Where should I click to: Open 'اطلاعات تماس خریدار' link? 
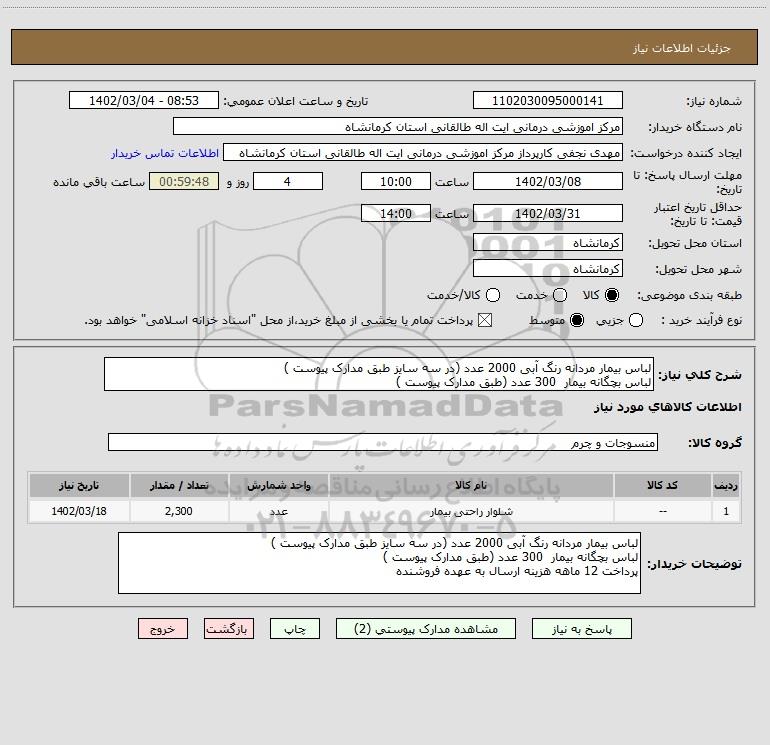pos(165,153)
